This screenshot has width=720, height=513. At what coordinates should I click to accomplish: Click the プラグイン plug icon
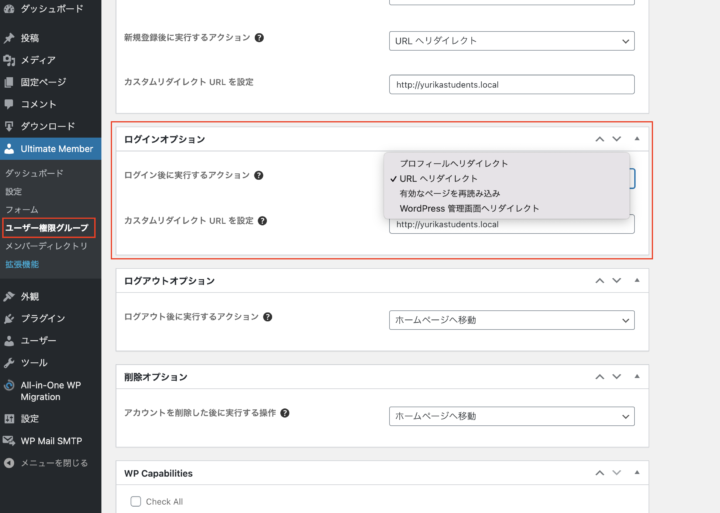coord(9,319)
